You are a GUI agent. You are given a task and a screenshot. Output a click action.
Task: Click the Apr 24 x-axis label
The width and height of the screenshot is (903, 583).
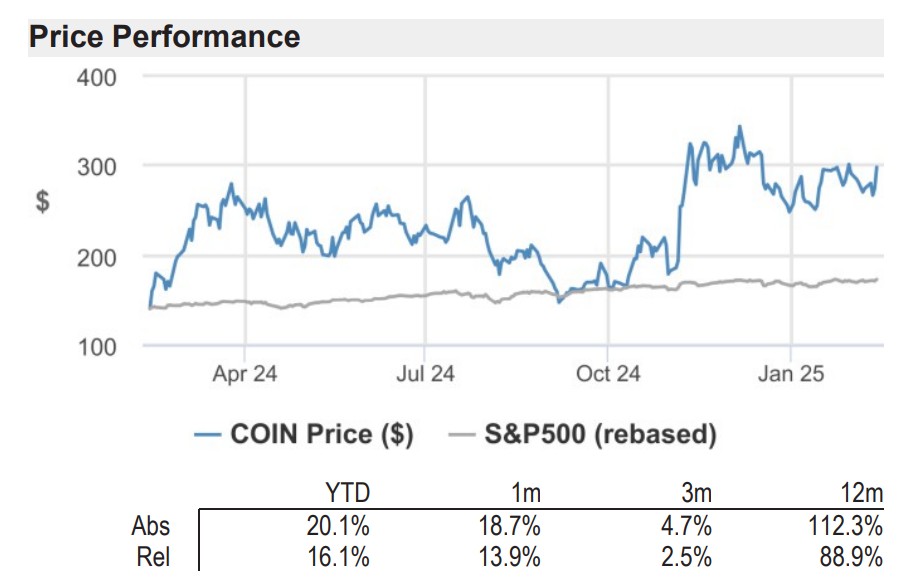(245, 374)
